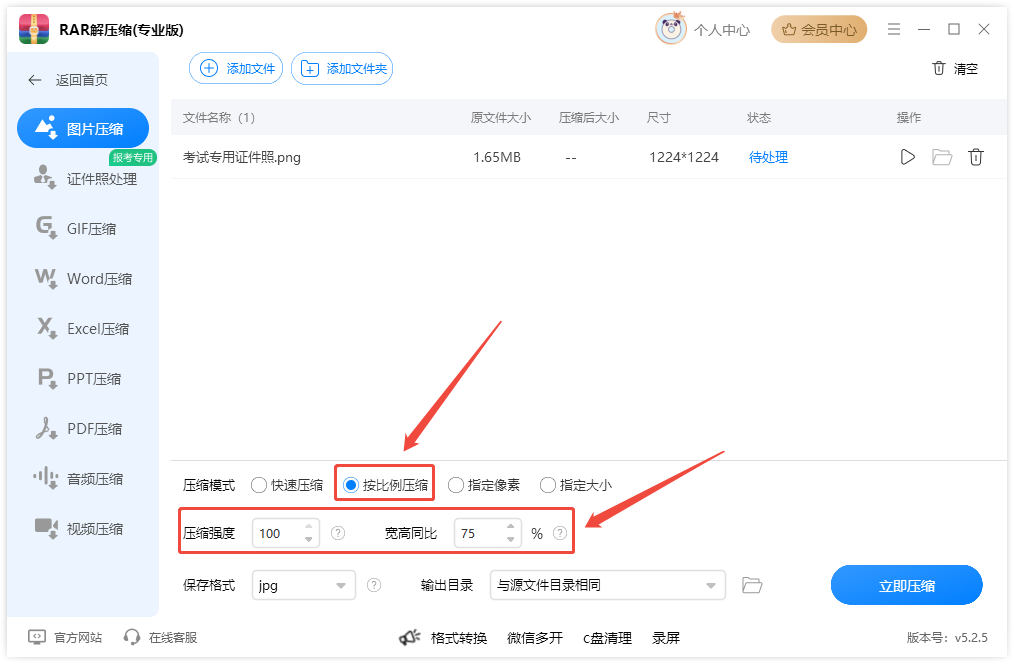1014x664 pixels.
Task: Select the 指定大小 radio button
Action: tap(547, 485)
